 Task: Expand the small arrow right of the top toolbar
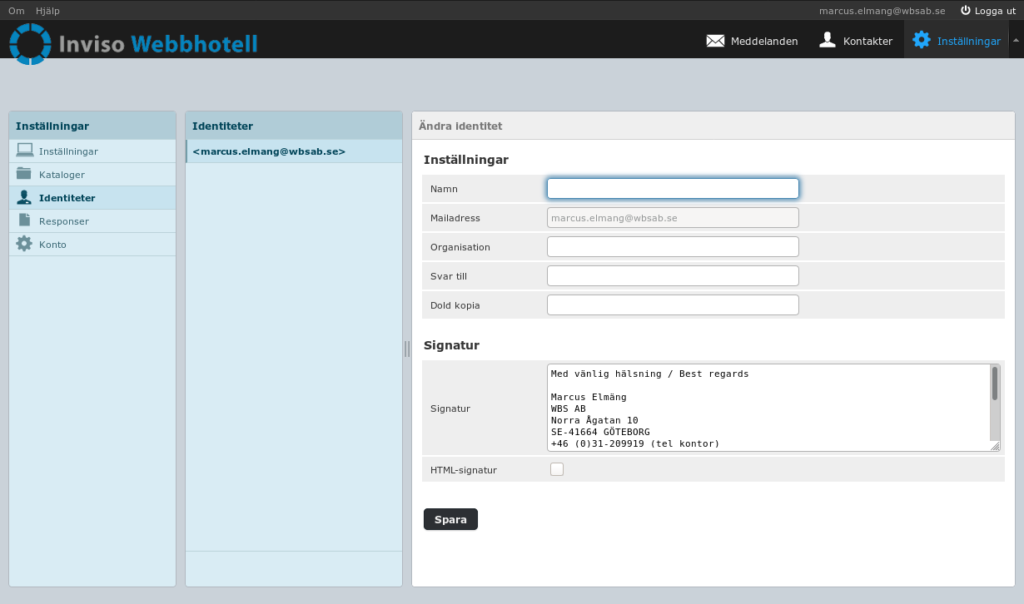[x=1016, y=41]
